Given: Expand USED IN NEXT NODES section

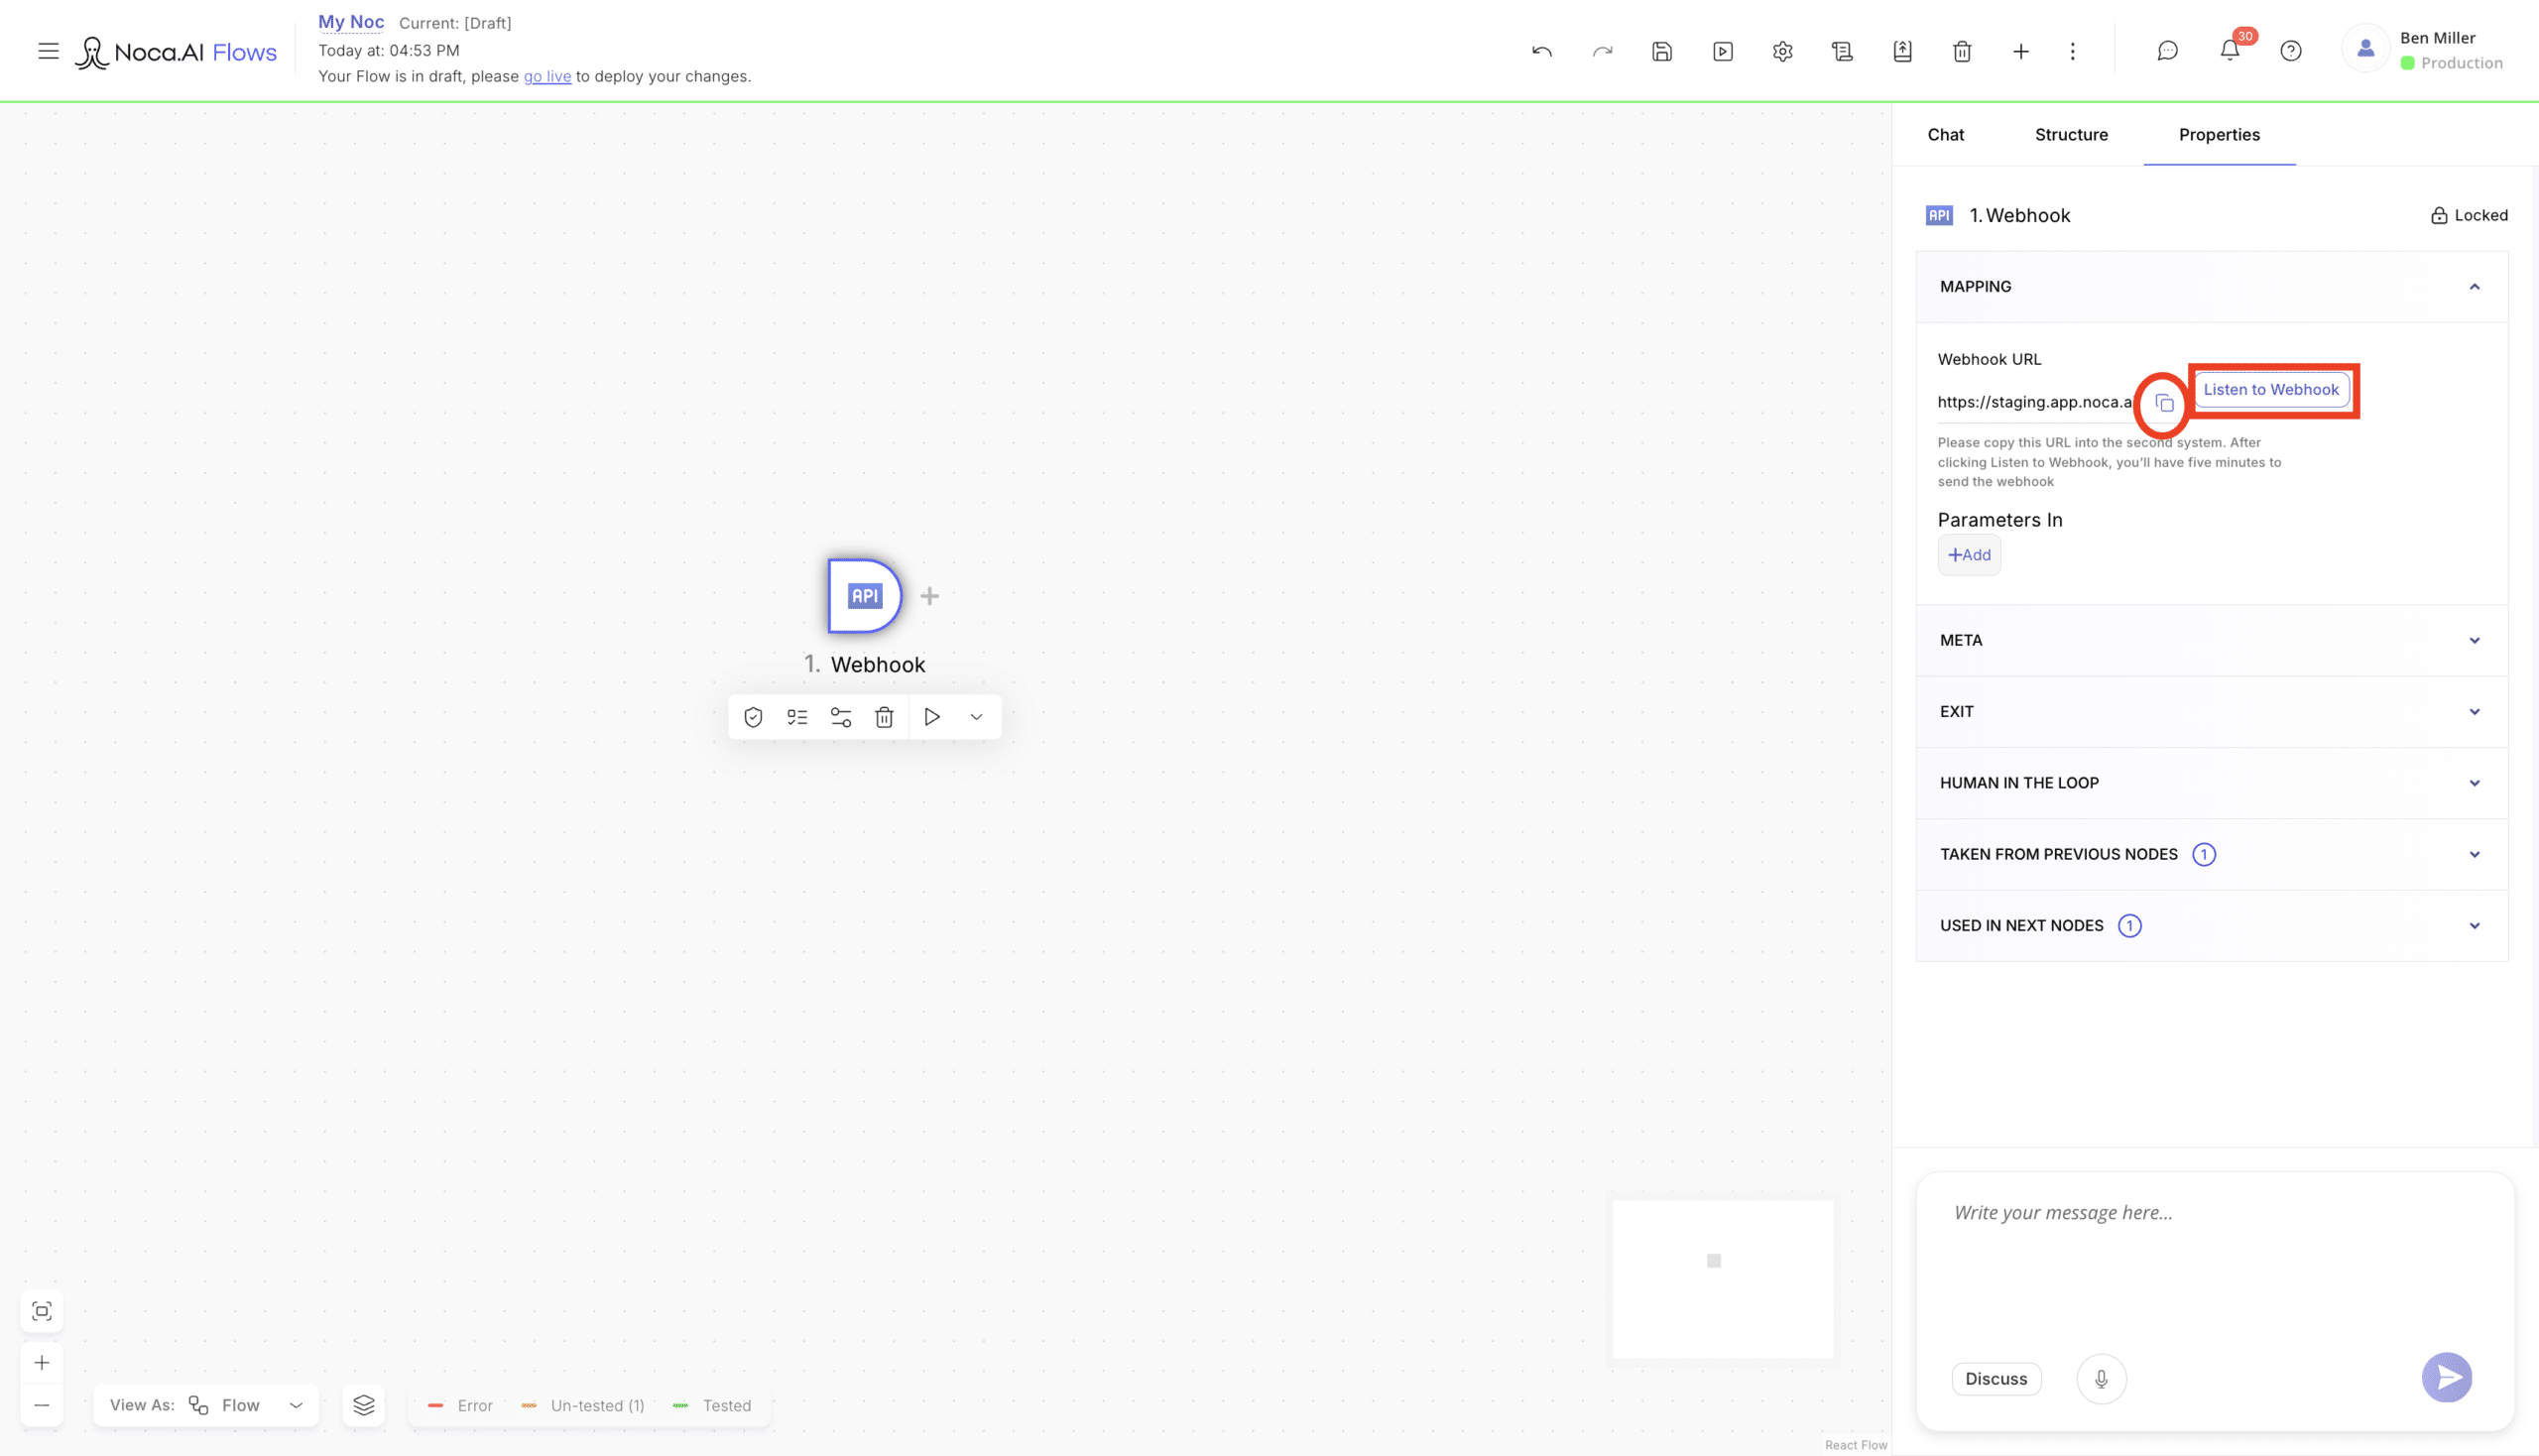Looking at the screenshot, I should (2212, 926).
